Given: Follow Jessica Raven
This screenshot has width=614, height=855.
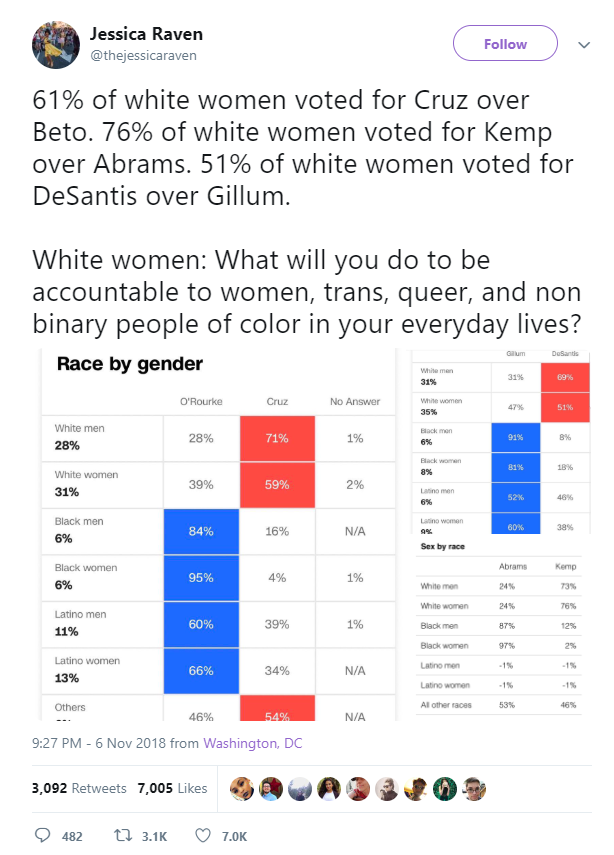Looking at the screenshot, I should 505,43.
